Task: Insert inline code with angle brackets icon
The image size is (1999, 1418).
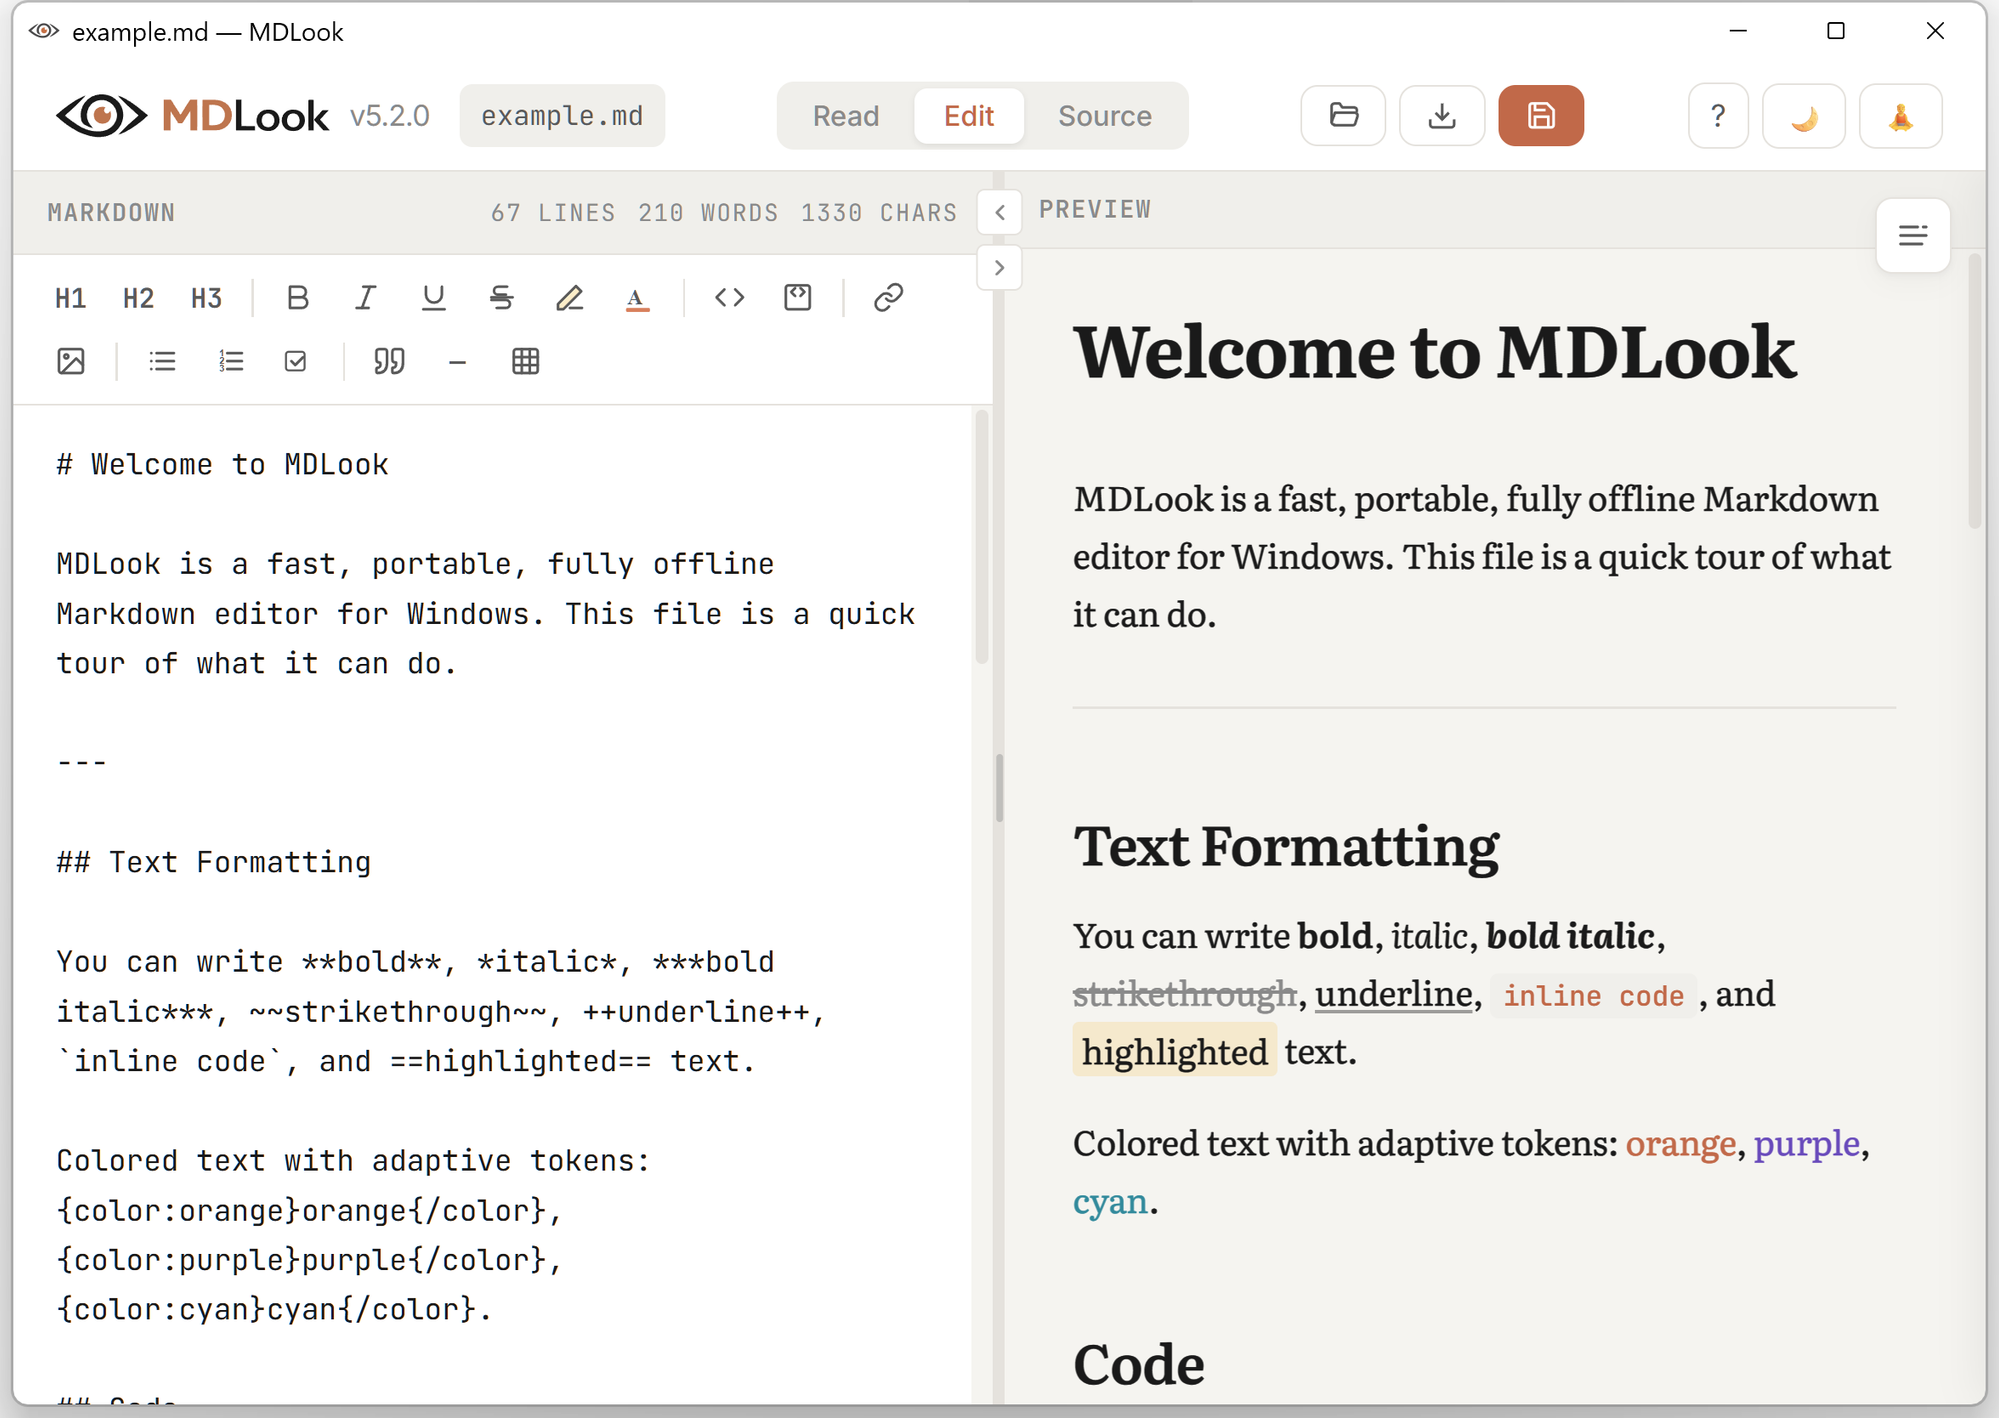Action: coord(729,298)
